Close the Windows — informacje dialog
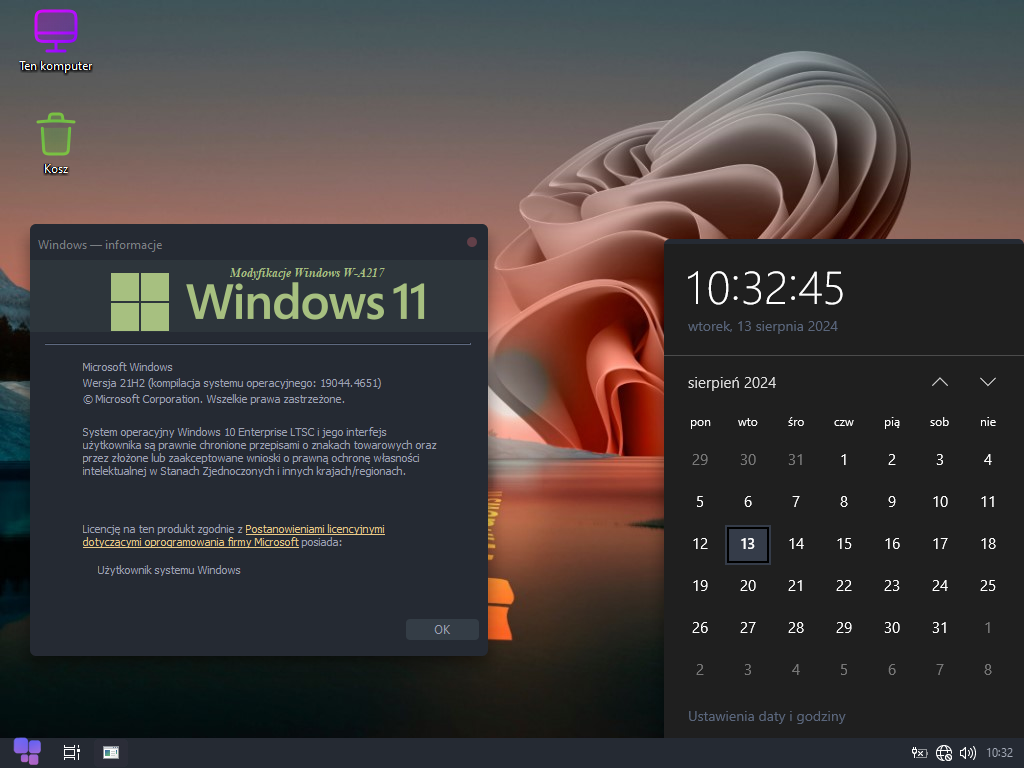This screenshot has width=1024, height=768. tap(472, 242)
